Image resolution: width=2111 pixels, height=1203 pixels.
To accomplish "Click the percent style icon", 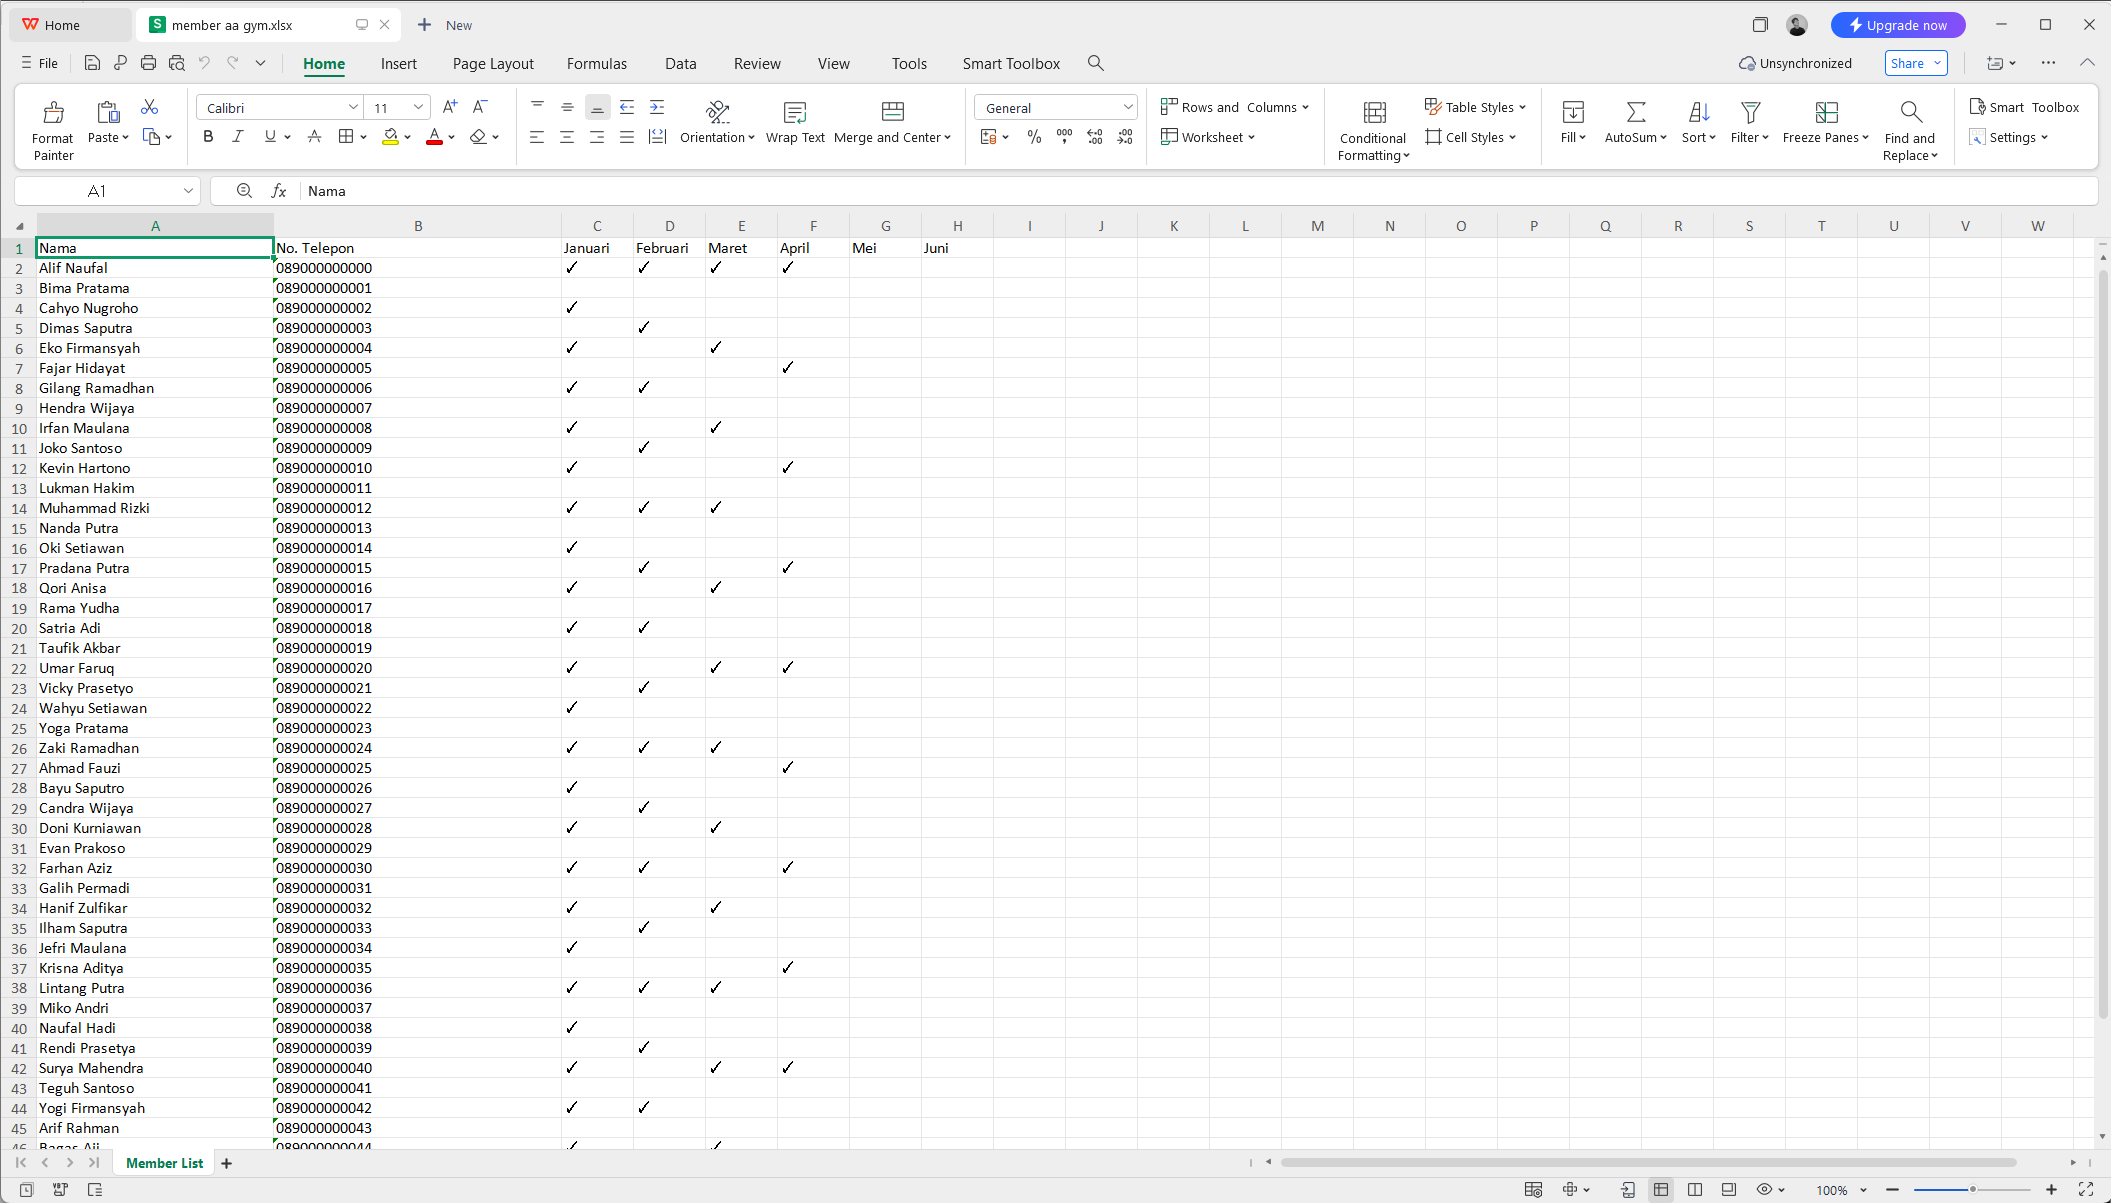I will 1034,137.
